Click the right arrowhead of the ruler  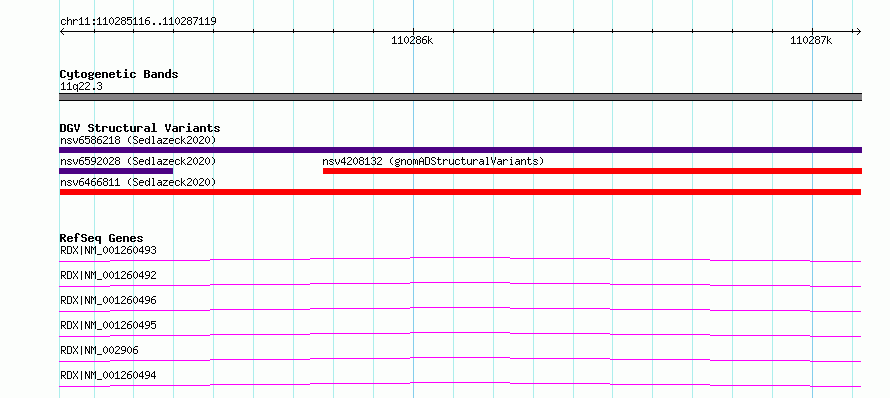(859, 32)
